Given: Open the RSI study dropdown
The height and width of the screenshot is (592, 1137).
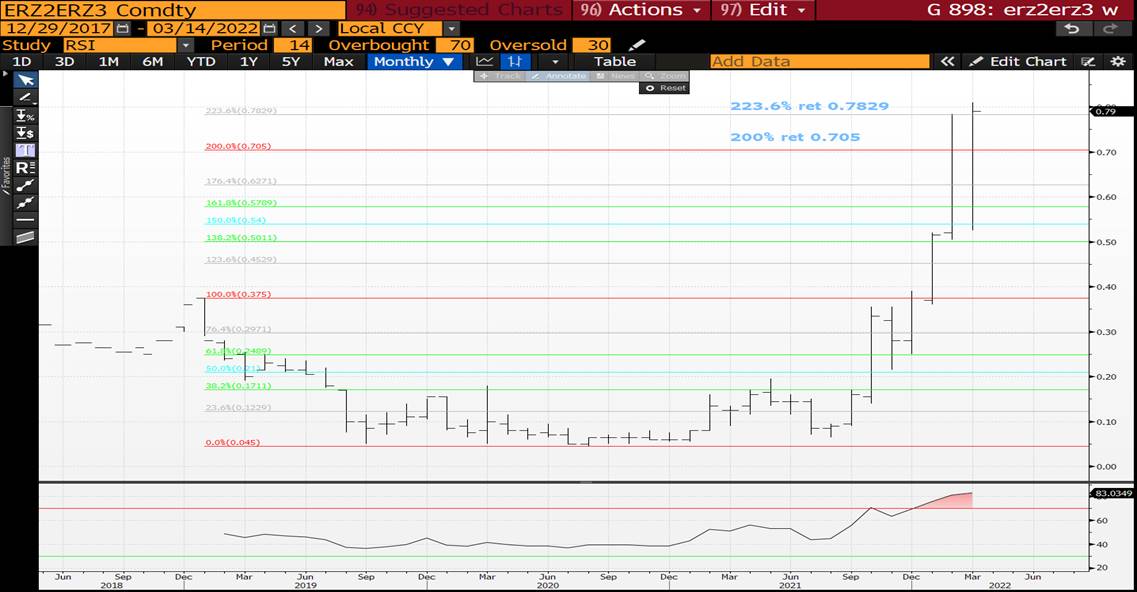Looking at the screenshot, I should (x=186, y=45).
